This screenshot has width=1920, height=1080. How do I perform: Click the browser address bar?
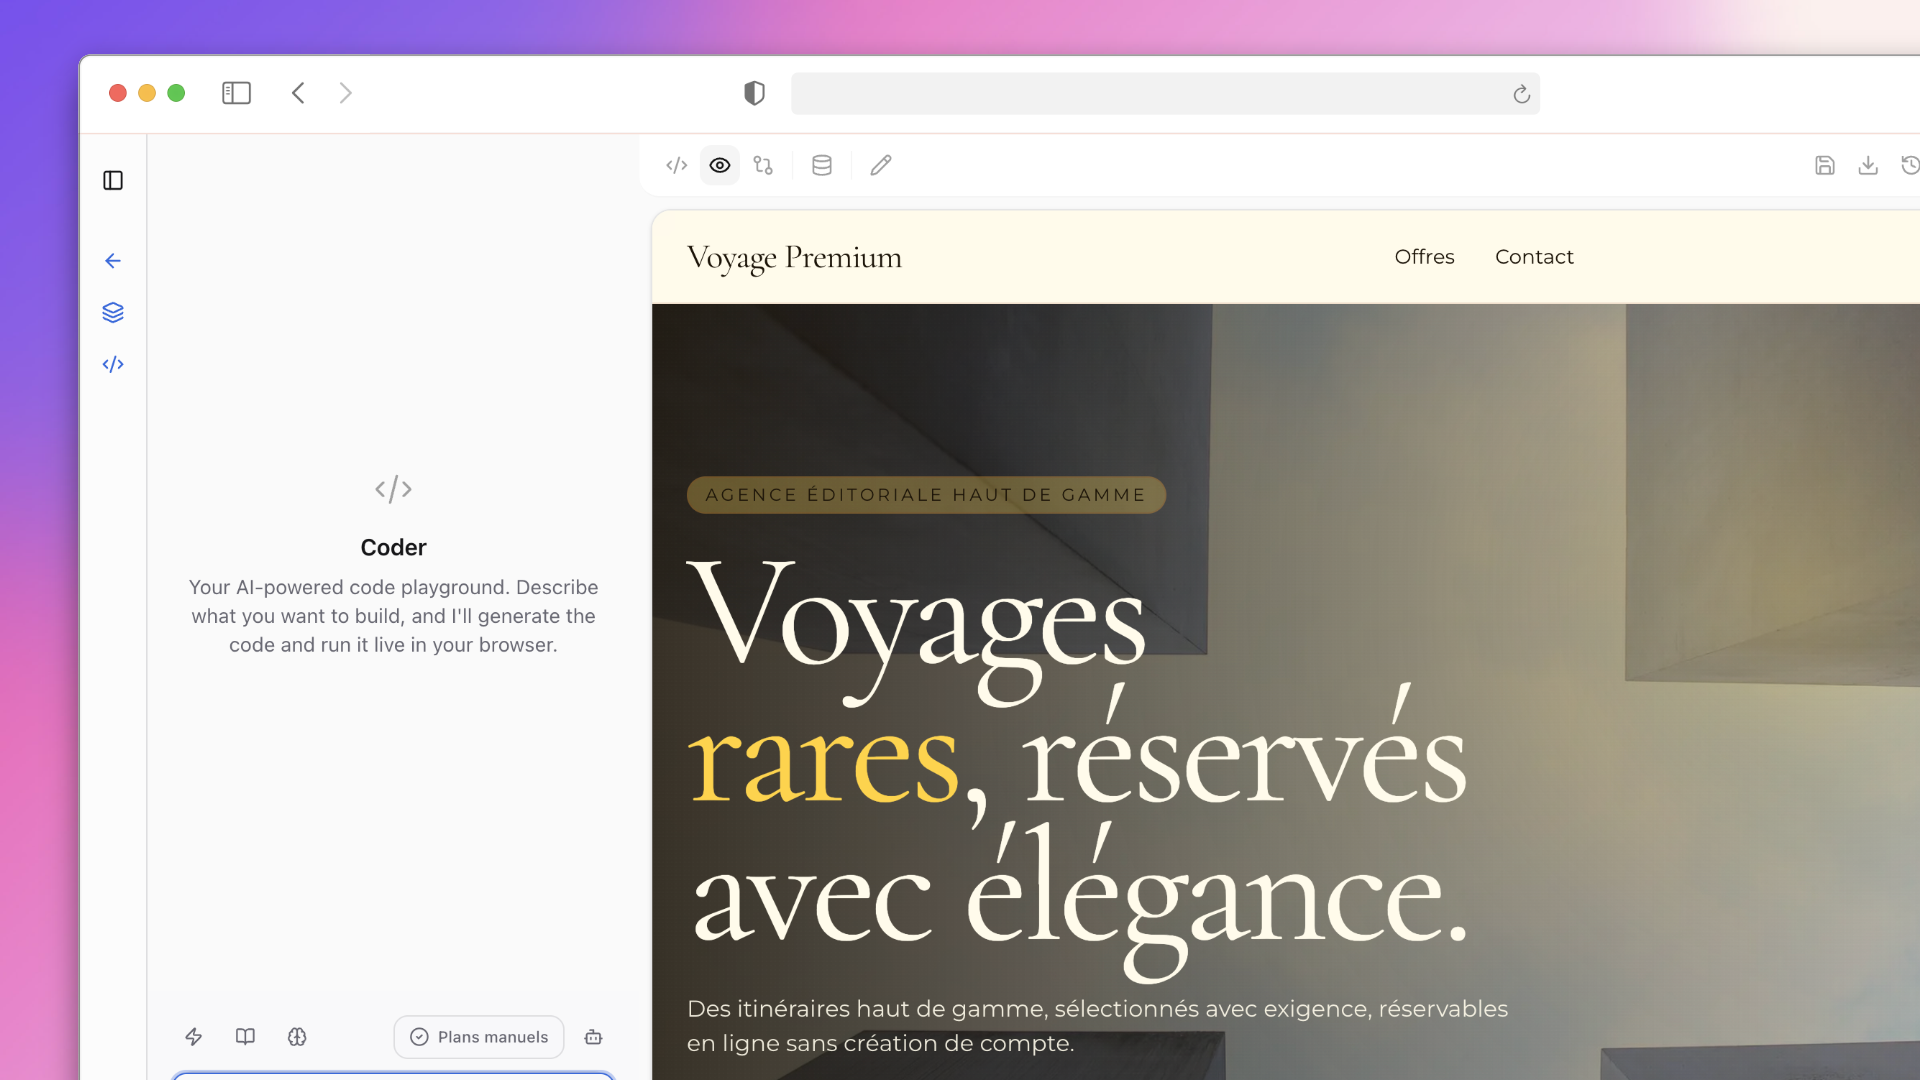(1165, 93)
